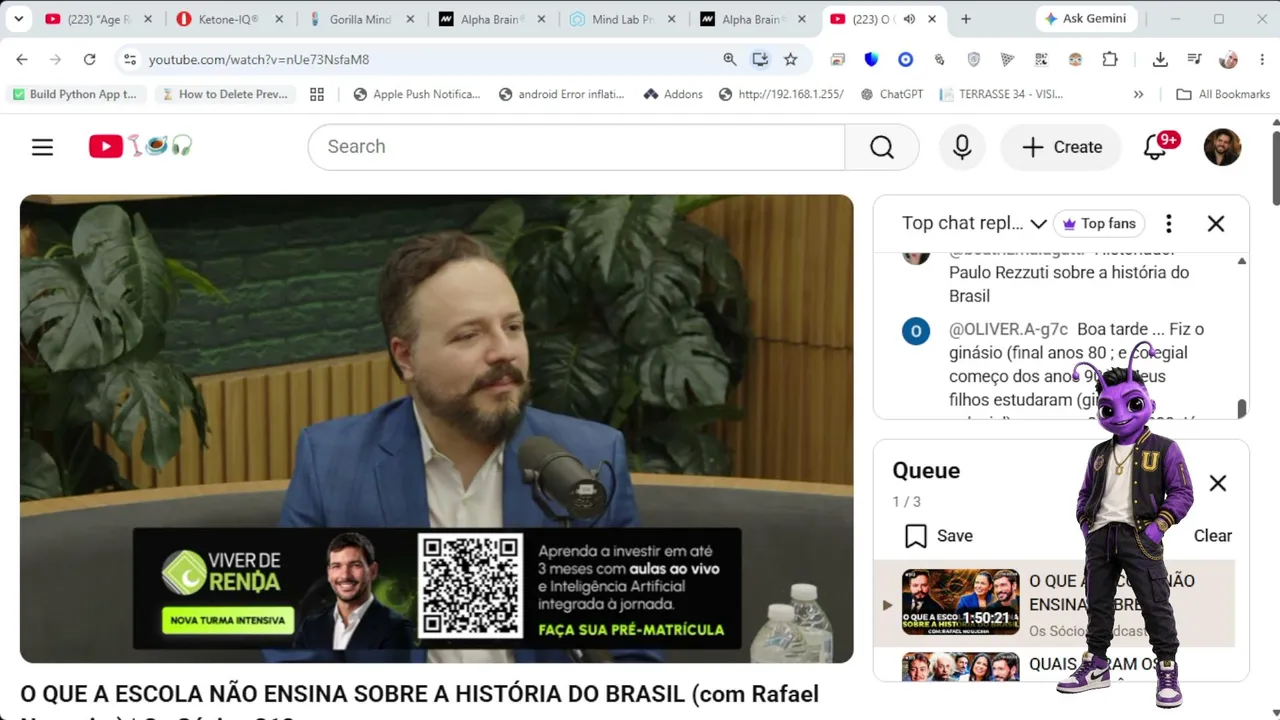The width and height of the screenshot is (1280, 720).
Task: Reload the current page
Action: 89,60
